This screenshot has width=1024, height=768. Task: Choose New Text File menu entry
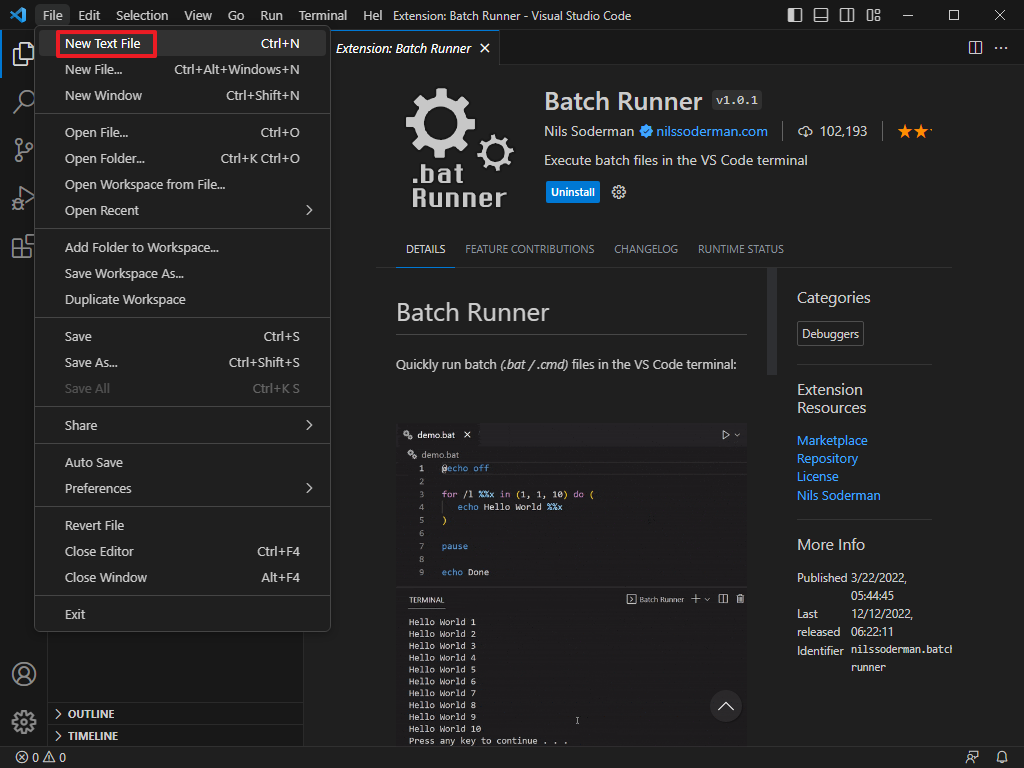182,43
